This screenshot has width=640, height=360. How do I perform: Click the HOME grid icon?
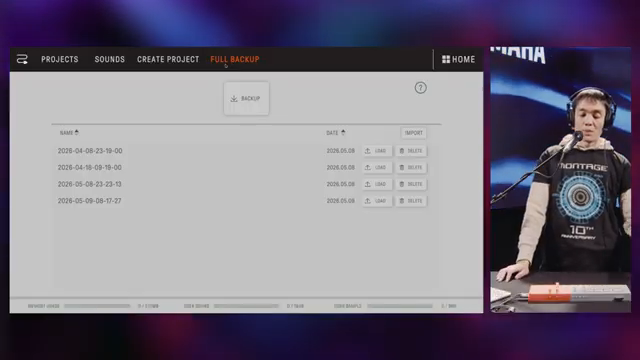[446, 60]
